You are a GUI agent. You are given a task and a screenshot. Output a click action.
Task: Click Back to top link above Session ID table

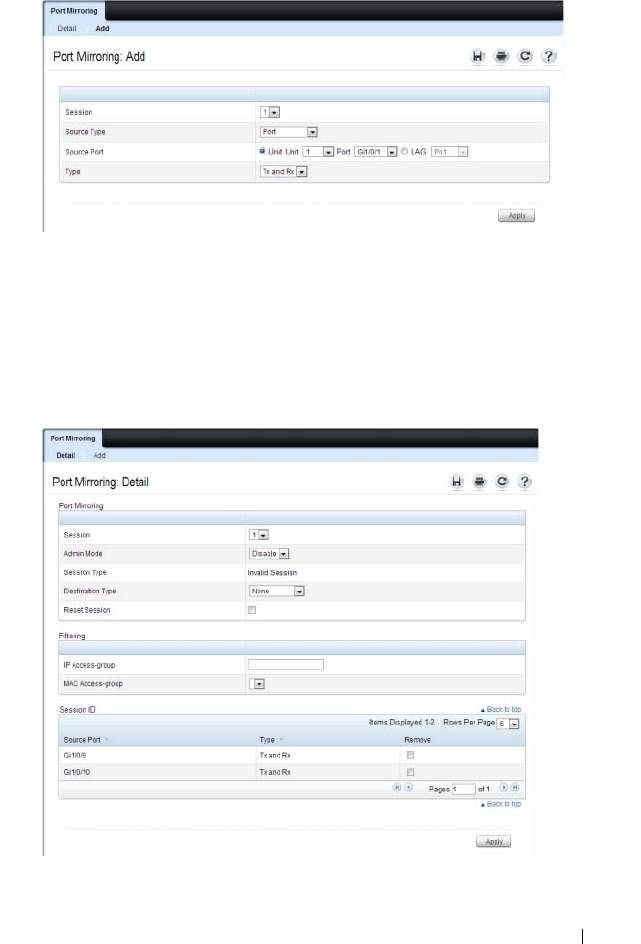(501, 709)
